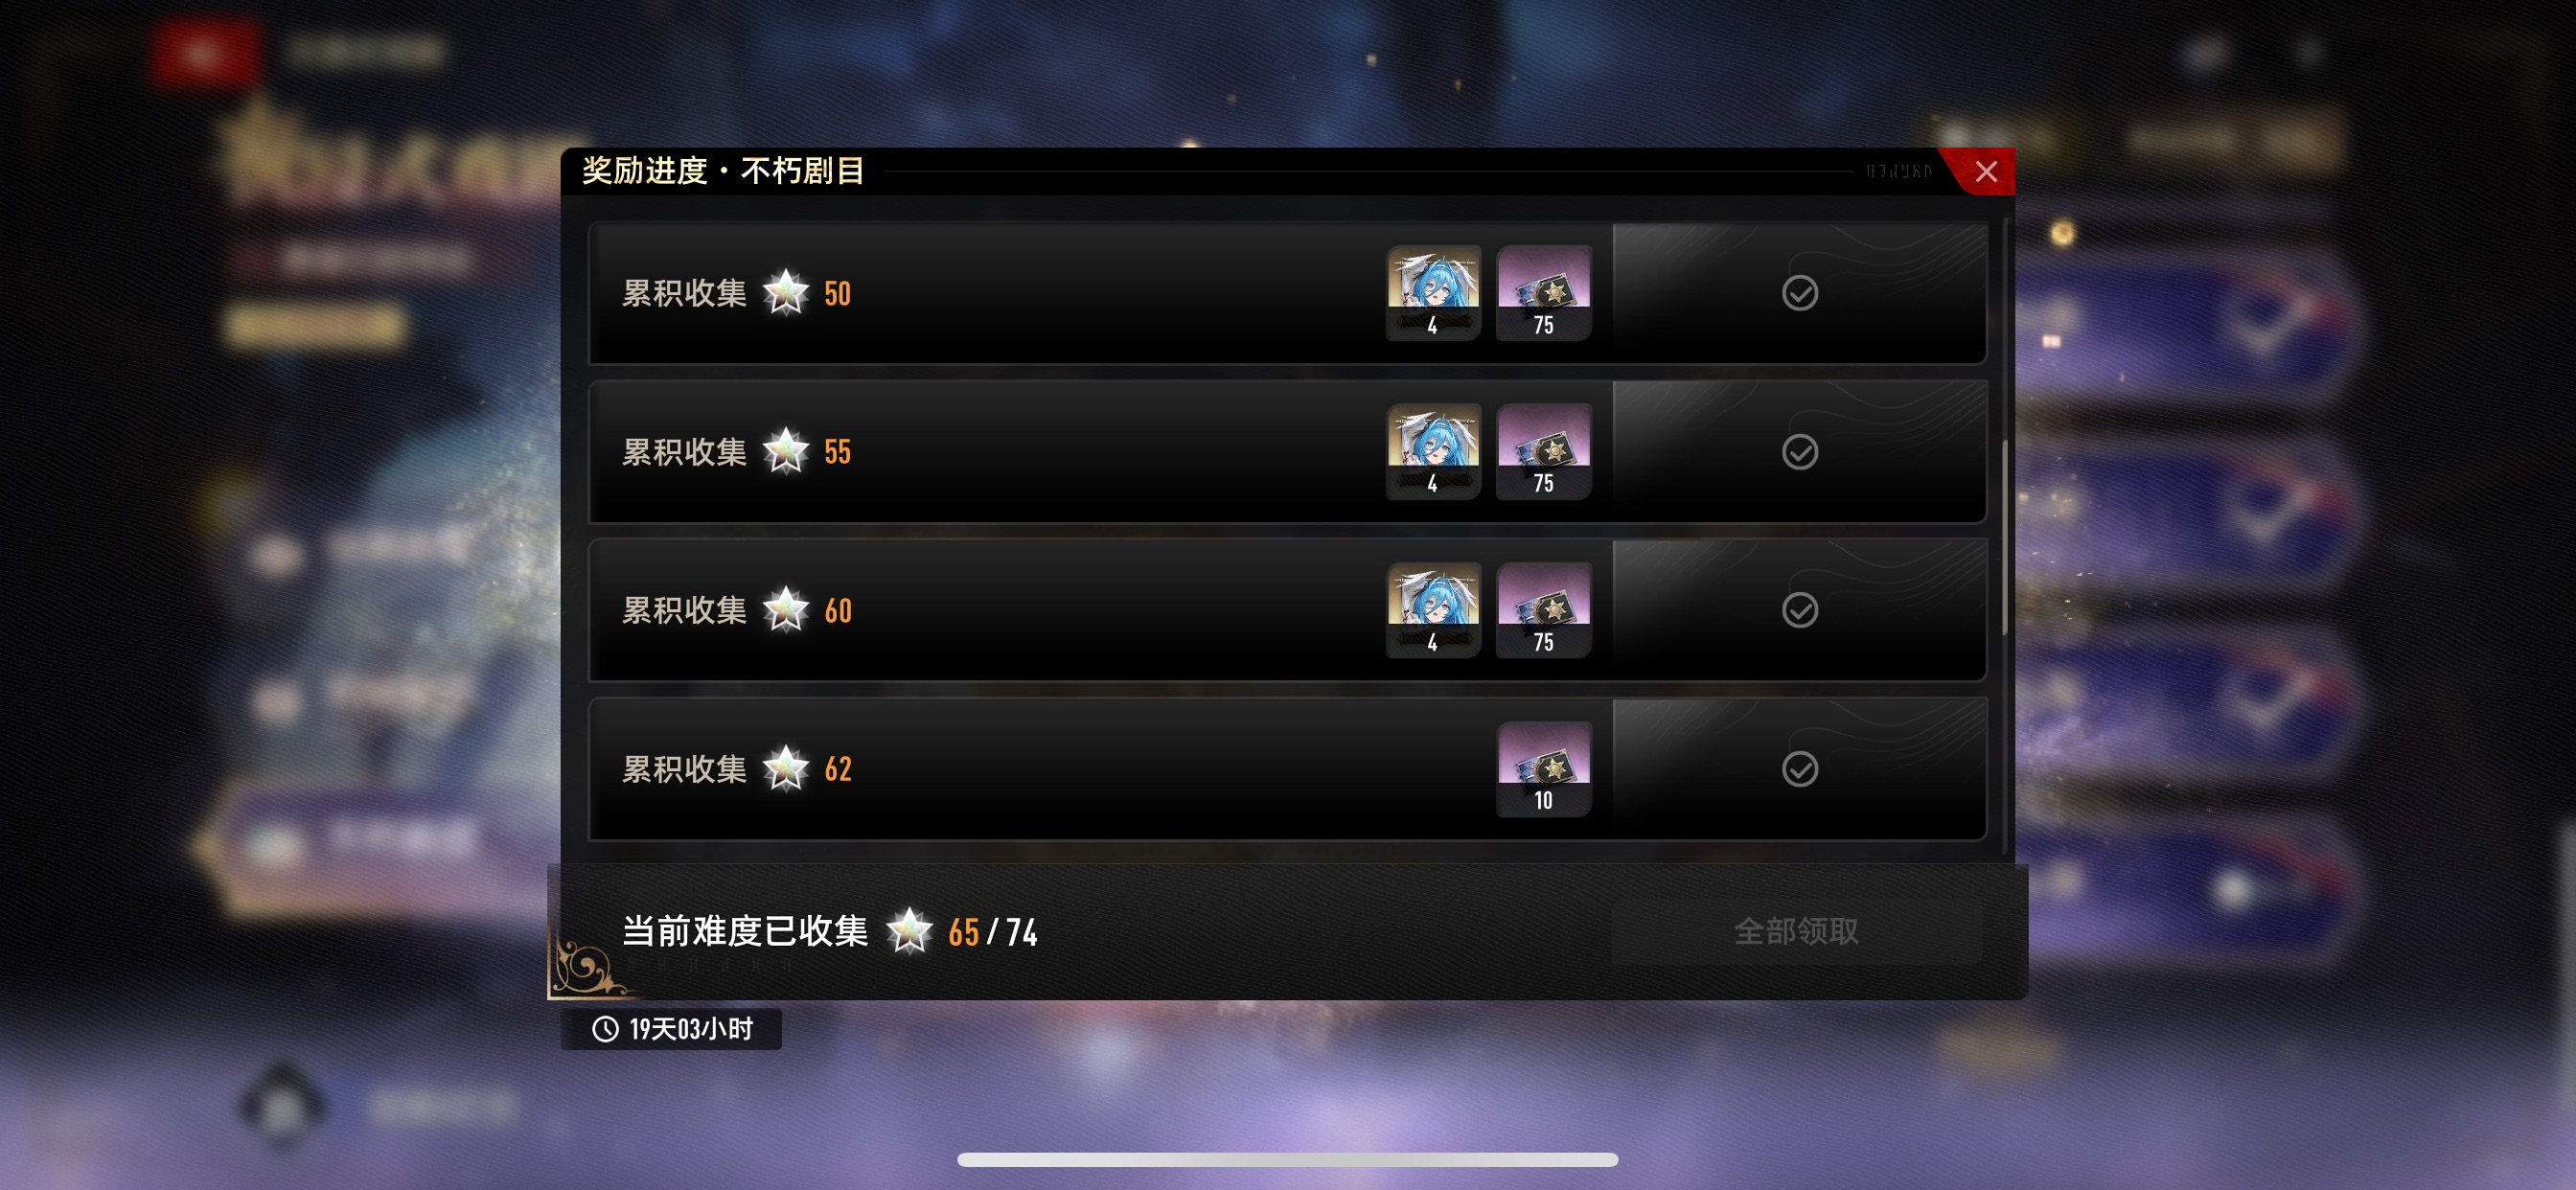This screenshot has height=1190, width=2576.
Task: Tap the star icon in the 60-star row
Action: tap(786, 610)
